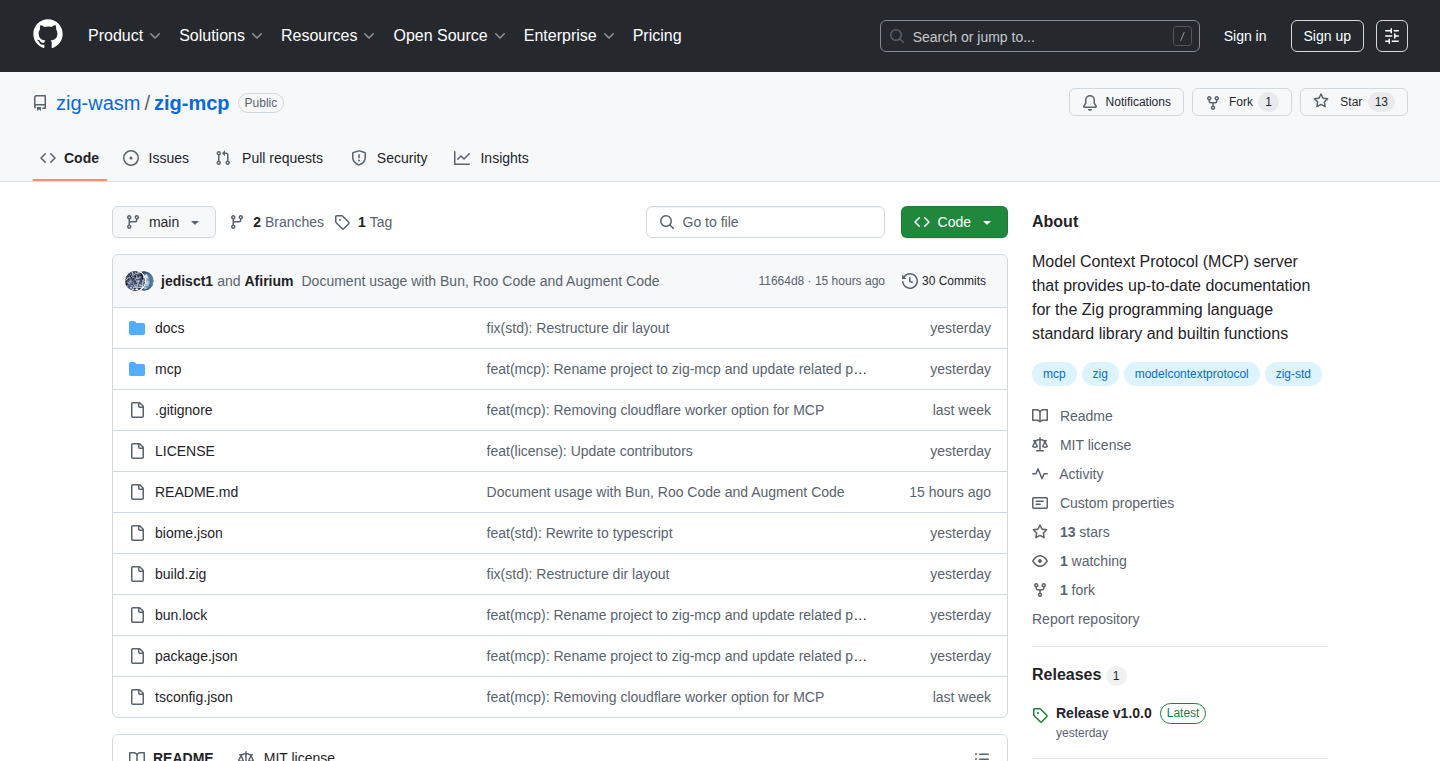Switch to the Issues tab
1440x761 pixels.
pos(156,158)
